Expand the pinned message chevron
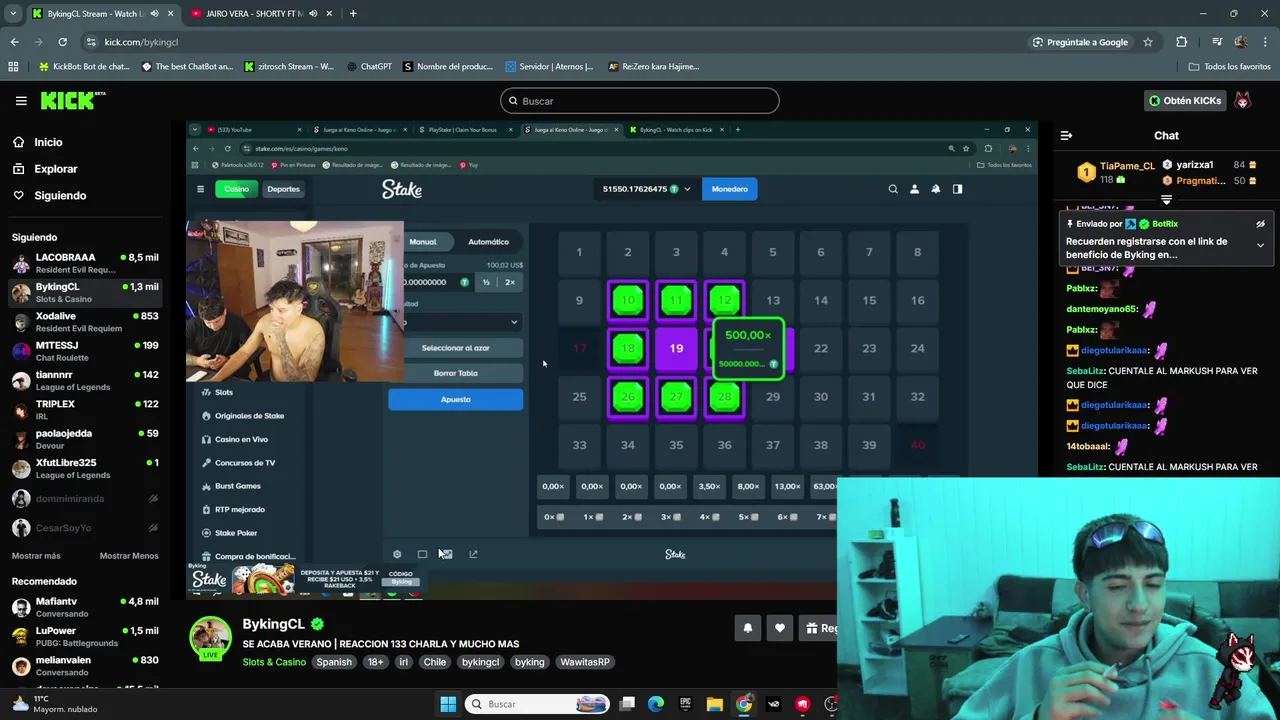Image resolution: width=1280 pixels, height=720 pixels. (1260, 245)
